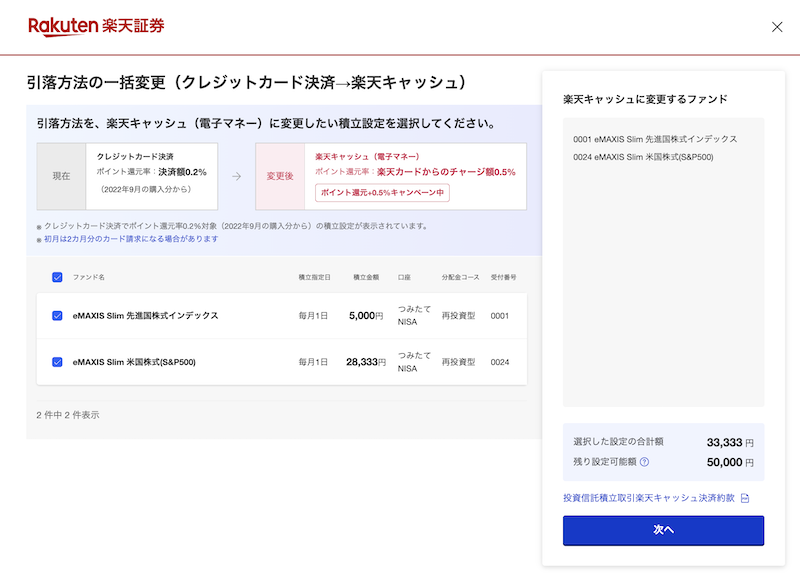This screenshot has height=573, width=800.
Task: Click クレジットカード決済 heading in current box
Action: tap(135, 156)
